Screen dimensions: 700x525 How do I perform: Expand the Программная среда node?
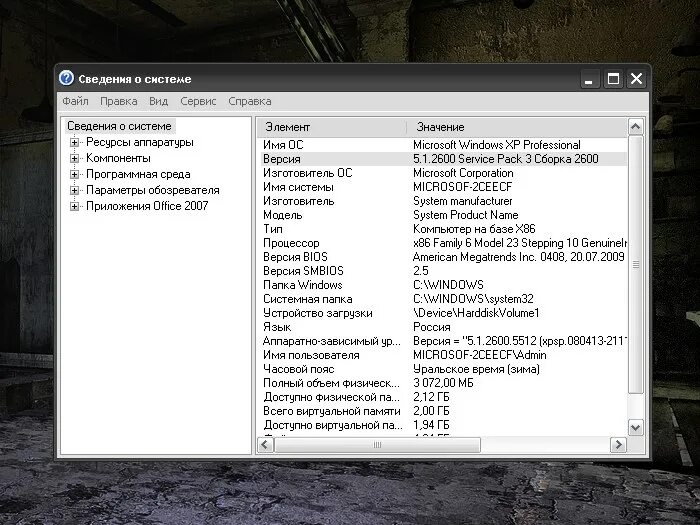[x=74, y=175]
